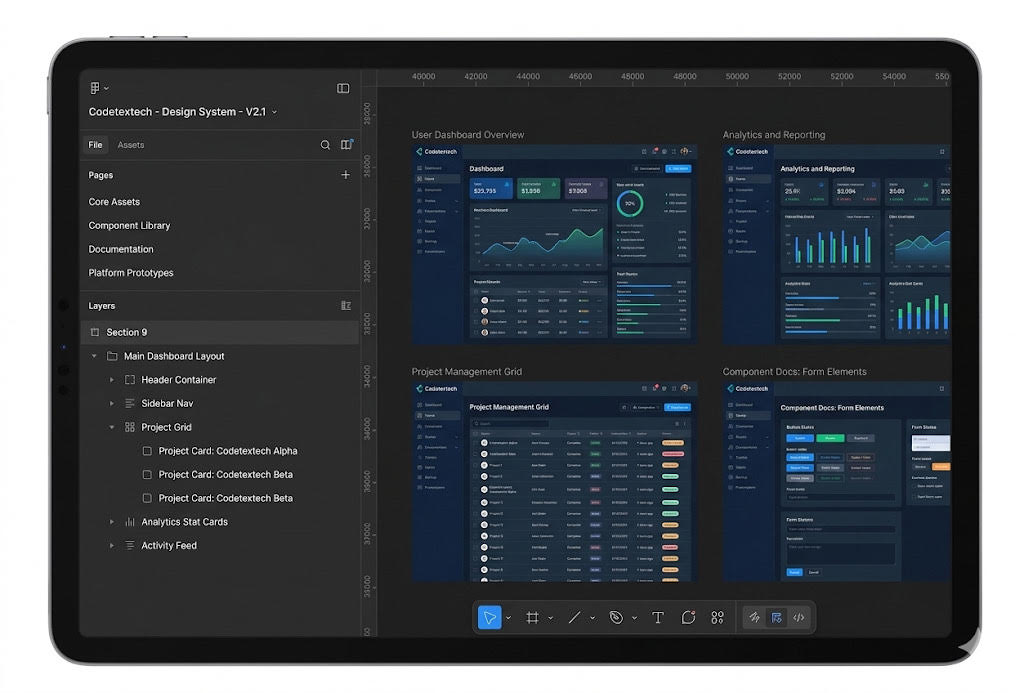This screenshot has height=693, width=1024.
Task: Select the Component Docs Form Elements frame thumbnail
Action: [837, 481]
